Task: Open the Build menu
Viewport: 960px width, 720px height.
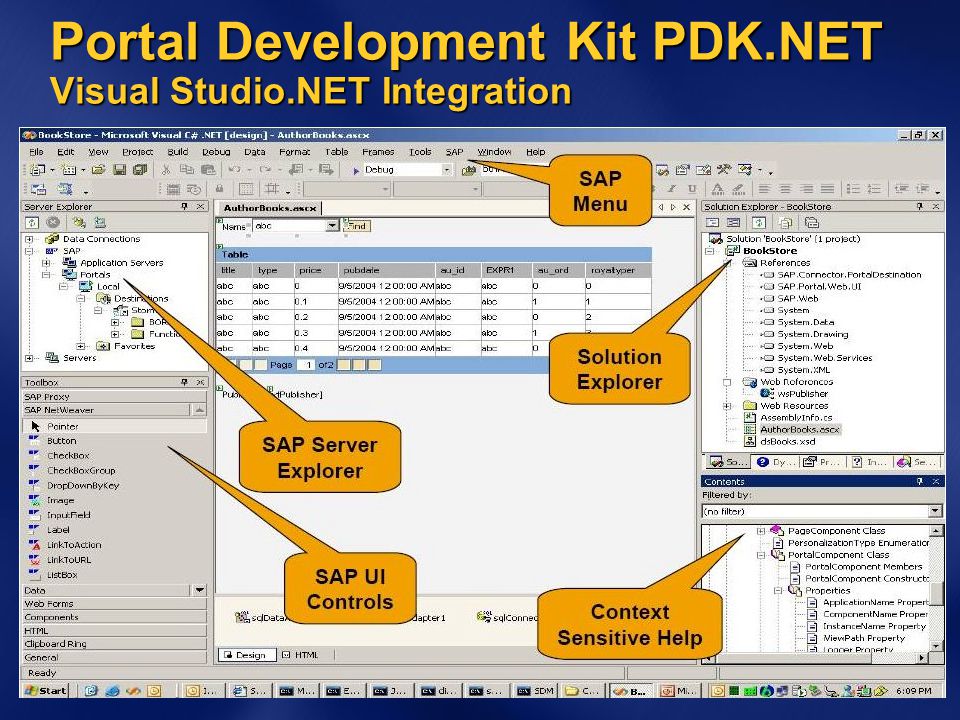Action: [178, 152]
